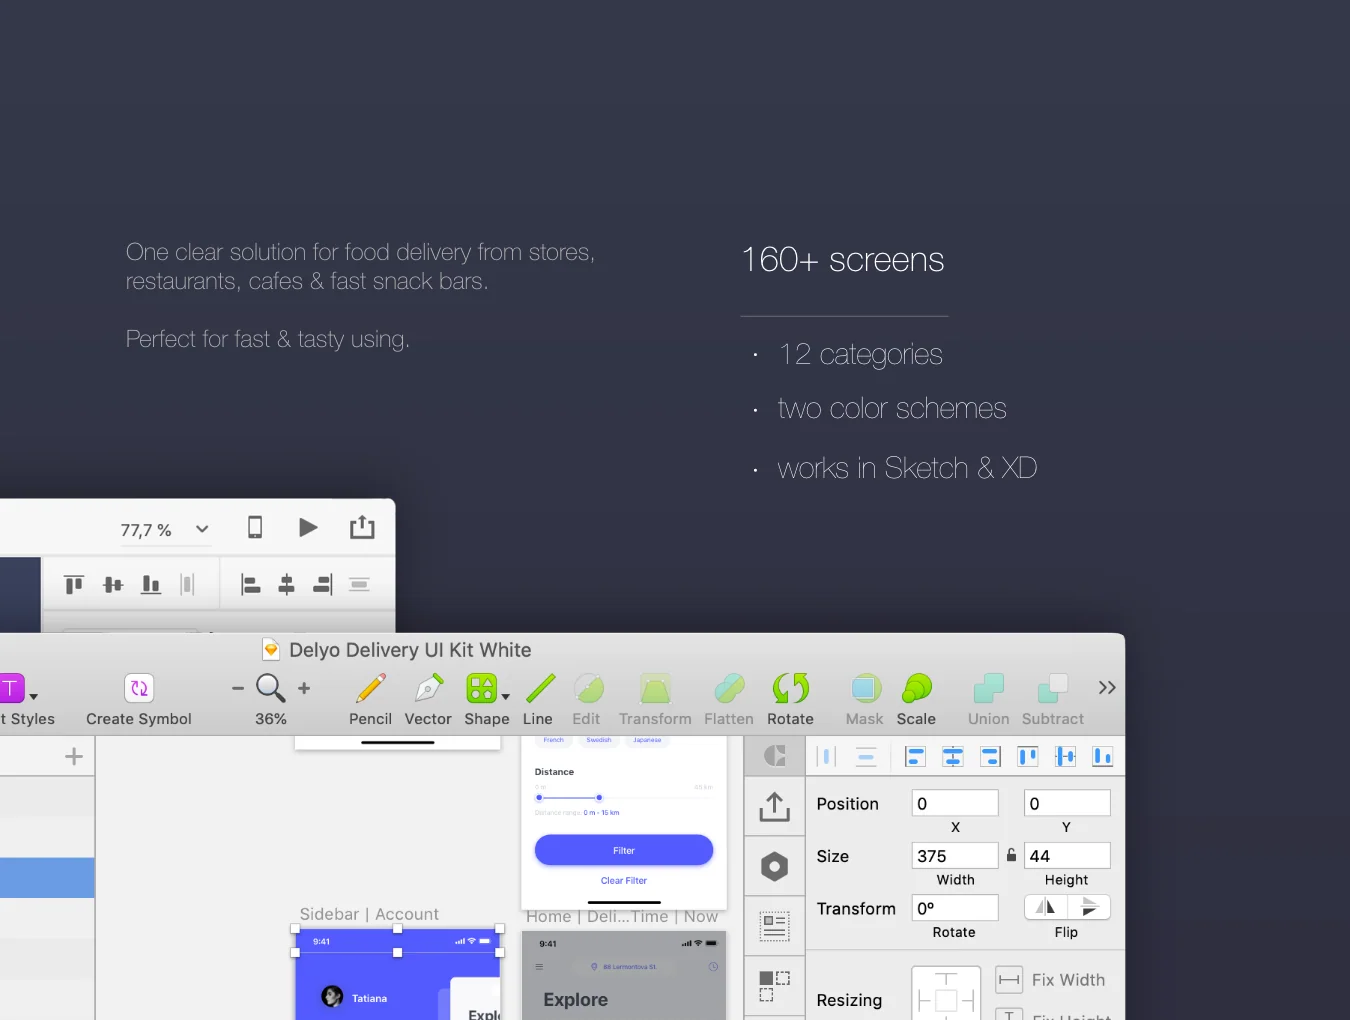The image size is (1350, 1020).
Task: Distribute vertically in Sketch inspector
Action: (866, 757)
